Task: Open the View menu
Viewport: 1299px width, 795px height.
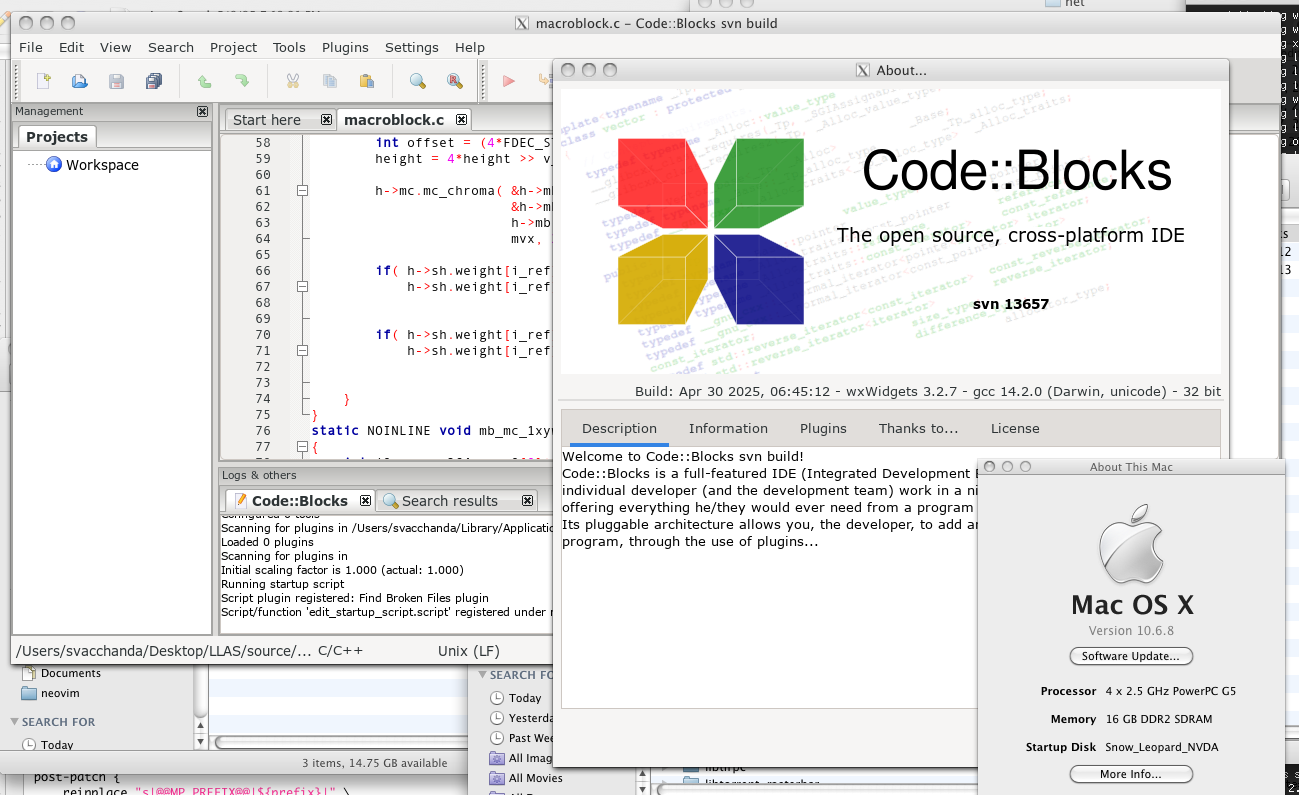Action: (x=115, y=47)
